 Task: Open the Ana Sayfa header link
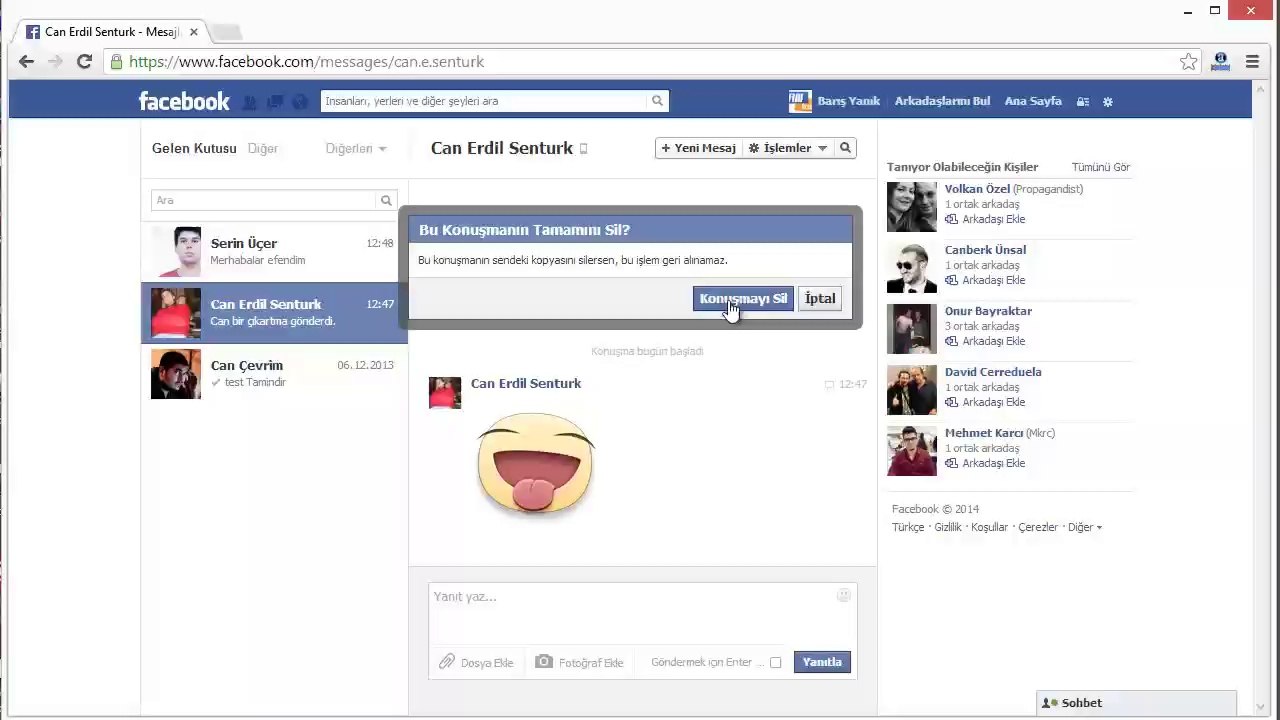(1033, 101)
